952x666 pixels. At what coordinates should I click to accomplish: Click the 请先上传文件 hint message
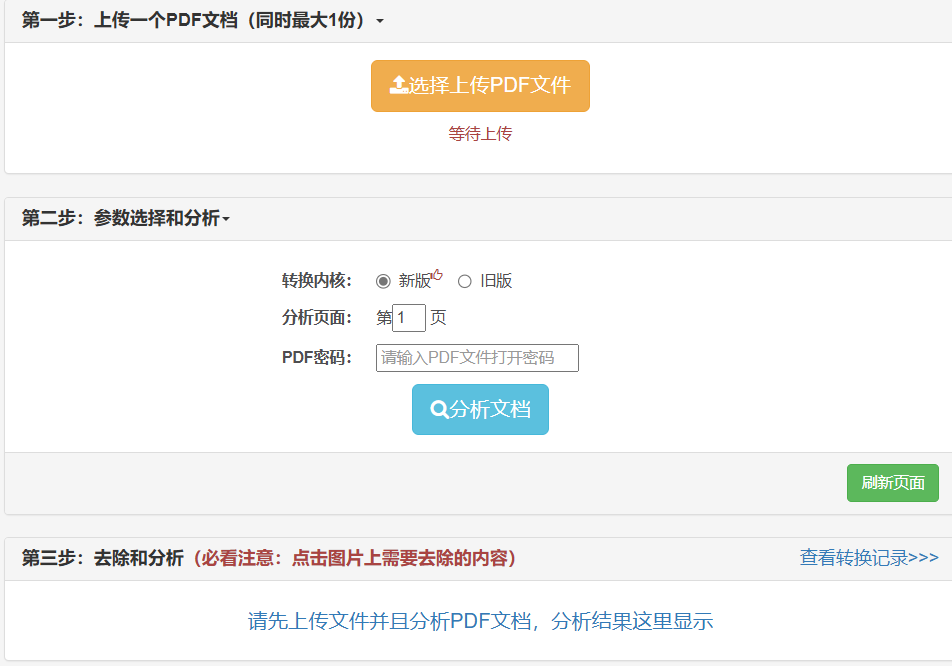point(480,620)
